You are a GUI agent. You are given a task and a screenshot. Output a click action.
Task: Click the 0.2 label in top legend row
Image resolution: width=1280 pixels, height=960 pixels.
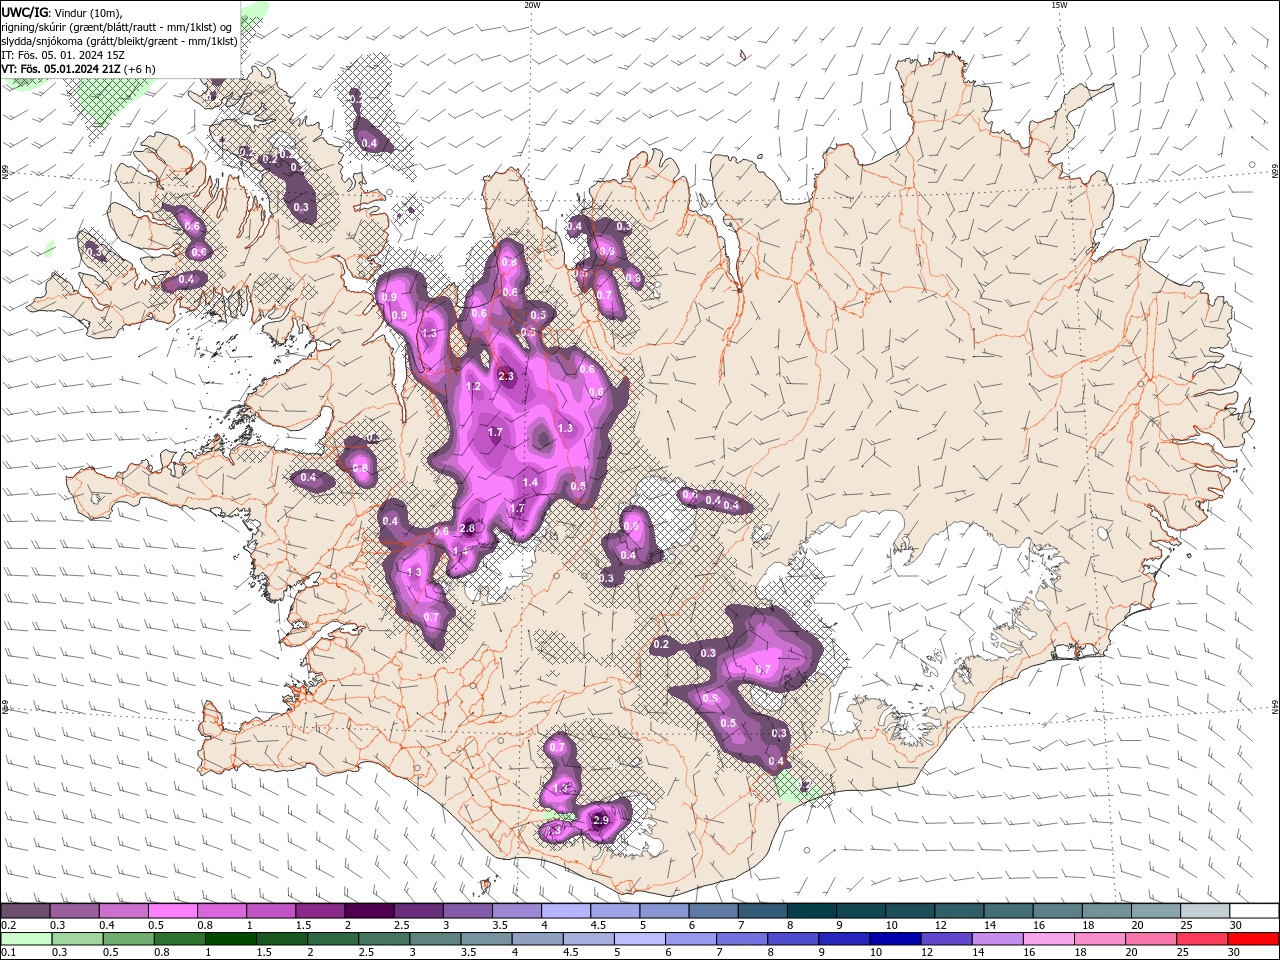tap(8, 925)
